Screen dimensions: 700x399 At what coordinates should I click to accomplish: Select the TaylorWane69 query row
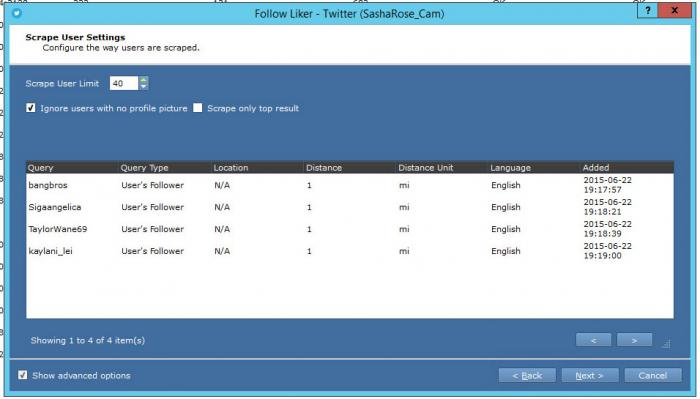click(350, 229)
